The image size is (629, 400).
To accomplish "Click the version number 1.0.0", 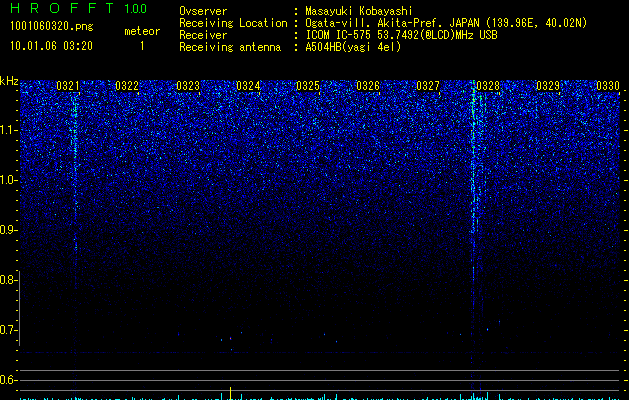I will pos(136,8).
